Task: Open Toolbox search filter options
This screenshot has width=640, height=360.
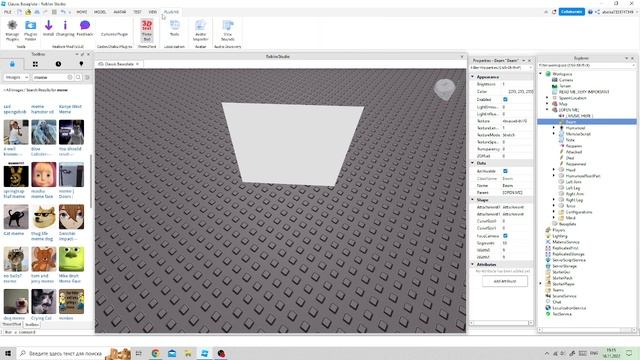Action: click(x=87, y=77)
